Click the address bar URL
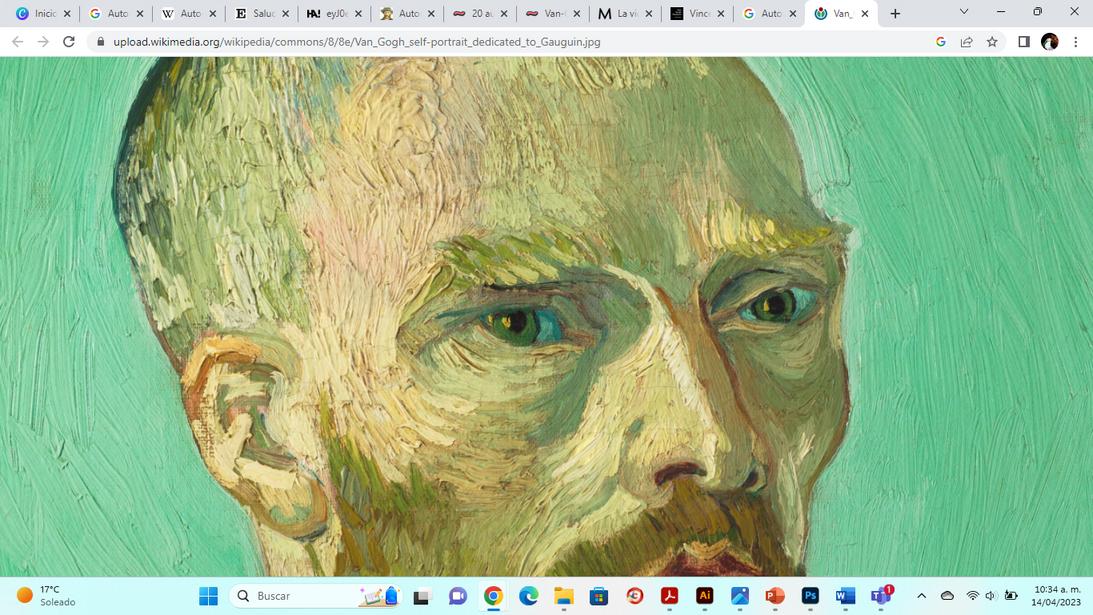 coord(357,42)
